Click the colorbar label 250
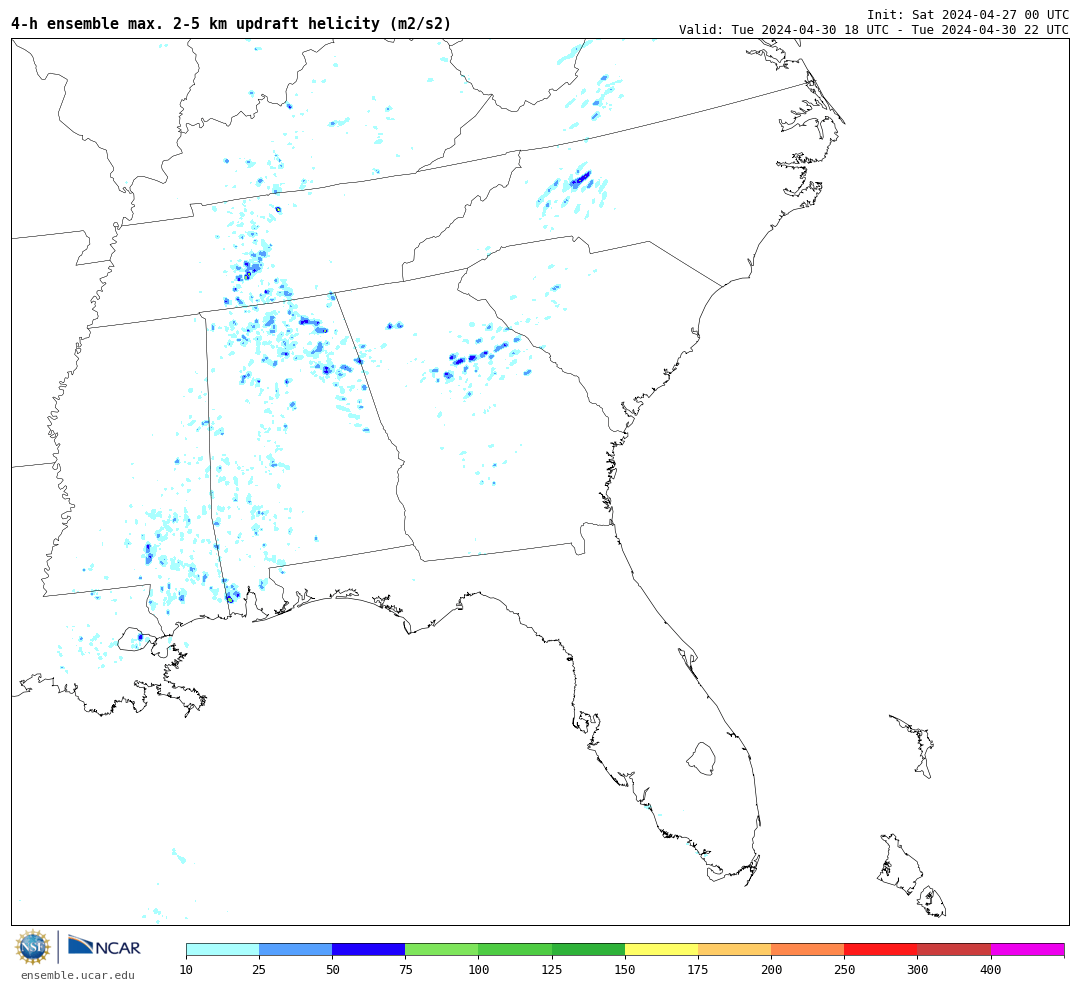 coord(844,969)
